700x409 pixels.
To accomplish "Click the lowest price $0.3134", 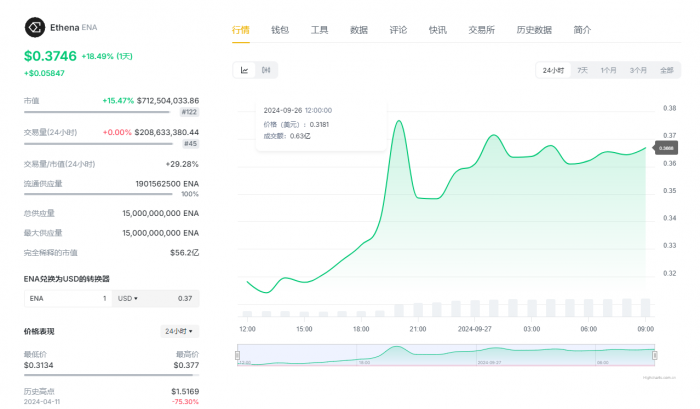I will tap(38, 365).
